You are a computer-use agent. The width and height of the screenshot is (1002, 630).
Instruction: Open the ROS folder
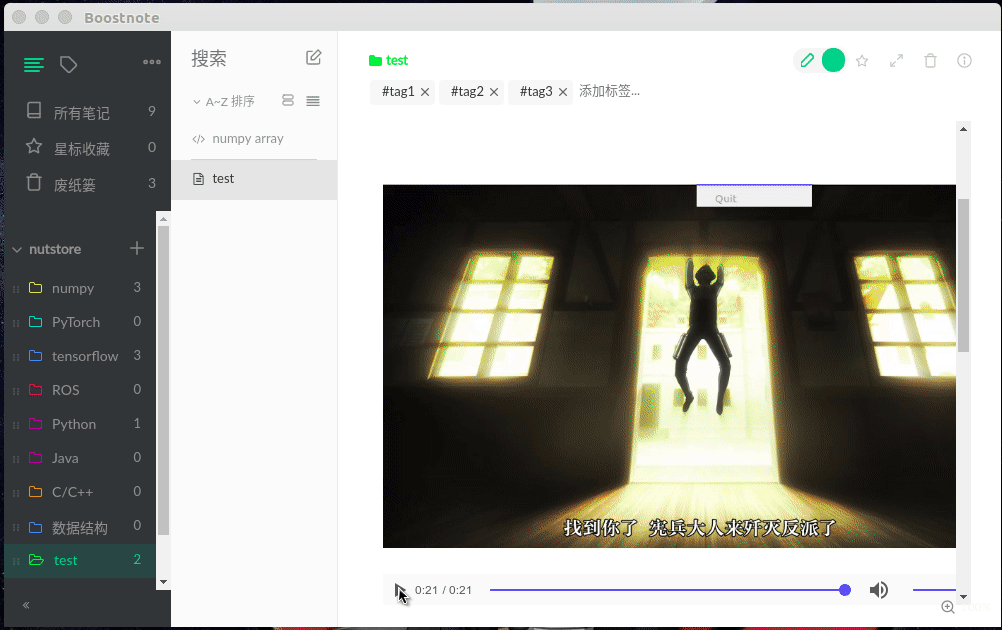pos(80,390)
